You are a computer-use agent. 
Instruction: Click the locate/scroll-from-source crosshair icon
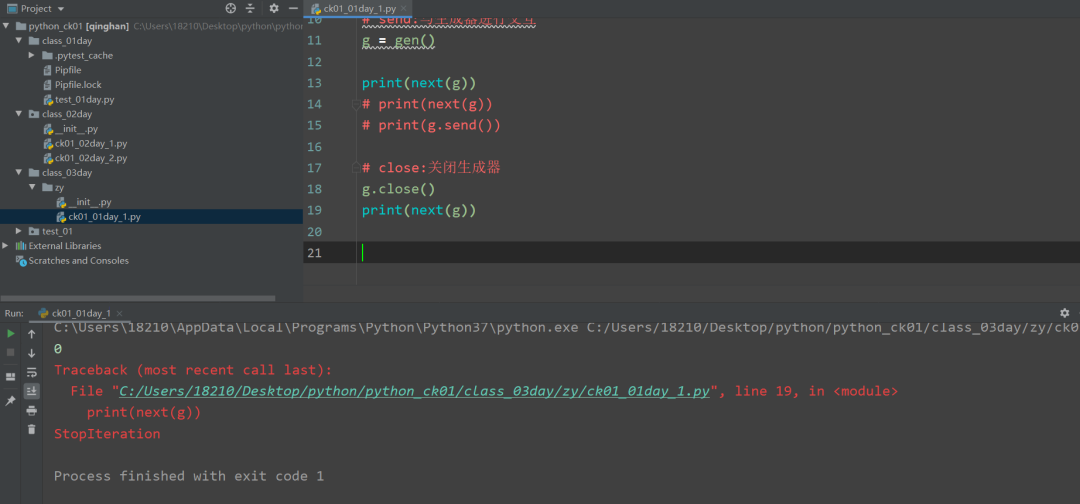tap(231, 8)
